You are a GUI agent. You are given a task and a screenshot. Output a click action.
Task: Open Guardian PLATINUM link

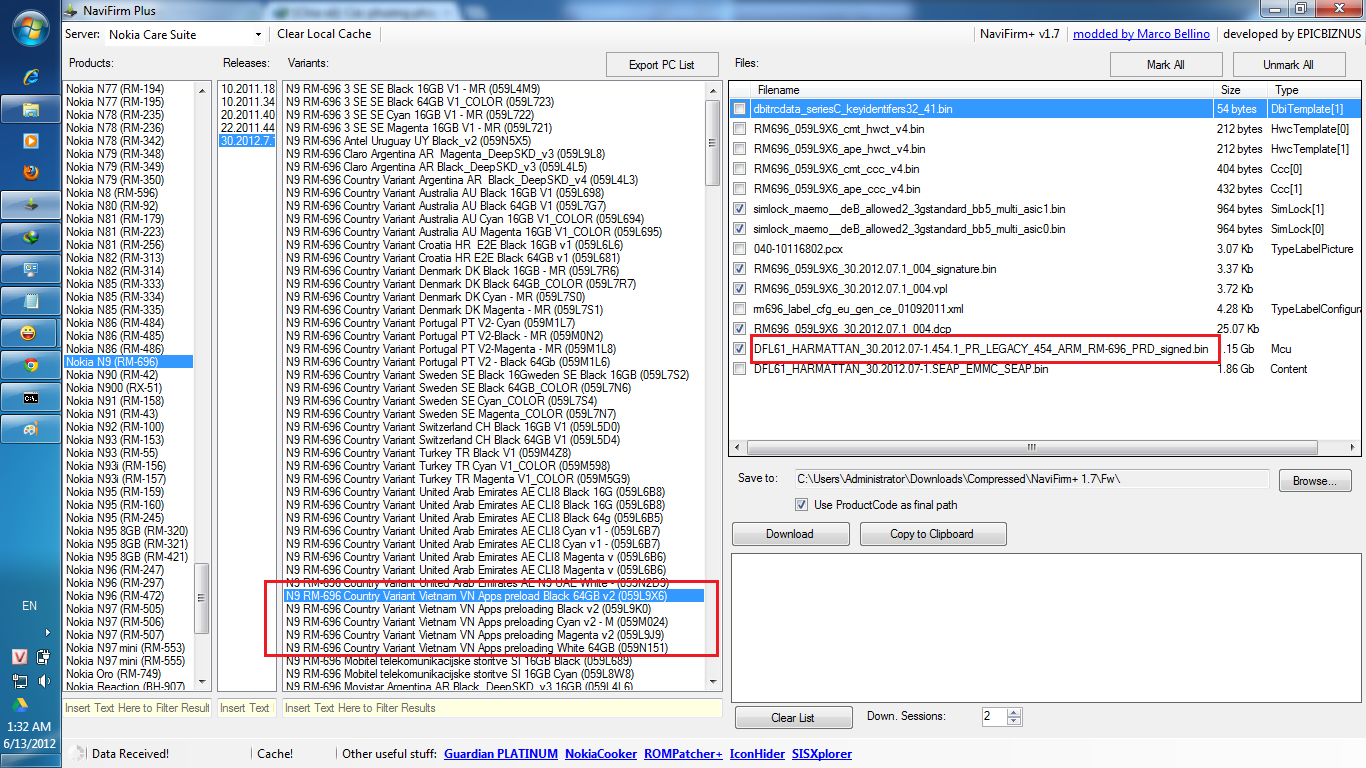pyautogui.click(x=499, y=754)
